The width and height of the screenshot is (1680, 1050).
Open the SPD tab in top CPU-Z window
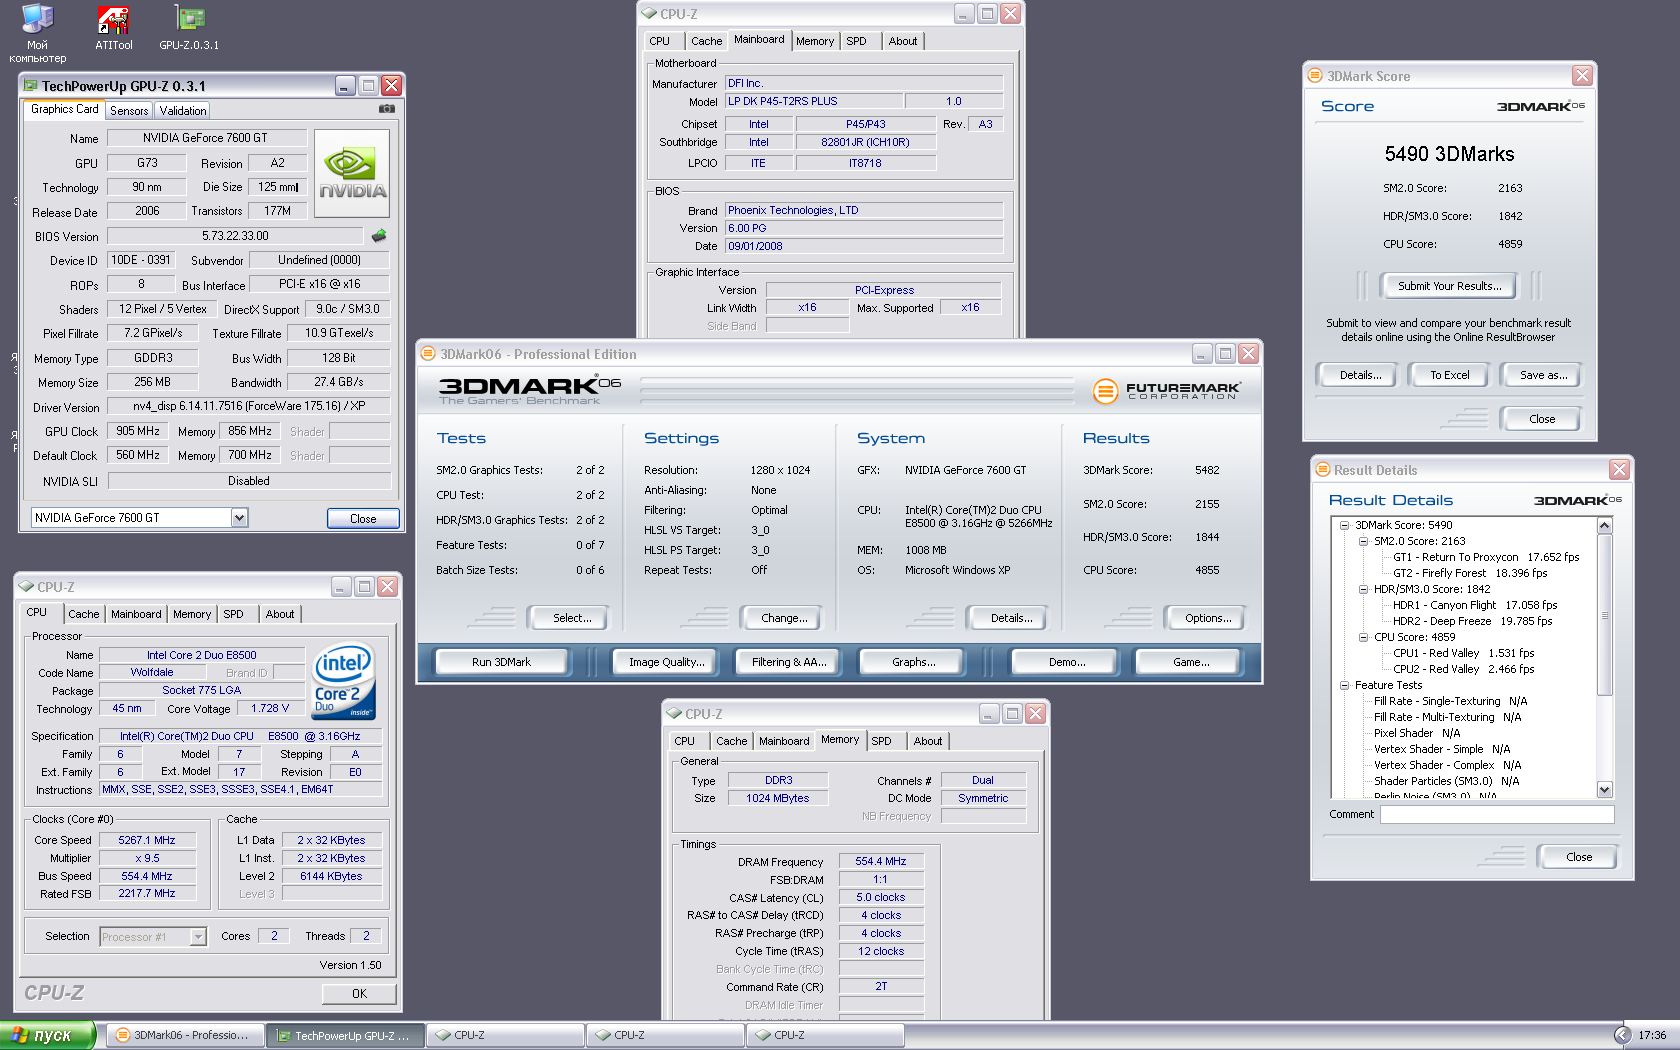click(x=856, y=41)
